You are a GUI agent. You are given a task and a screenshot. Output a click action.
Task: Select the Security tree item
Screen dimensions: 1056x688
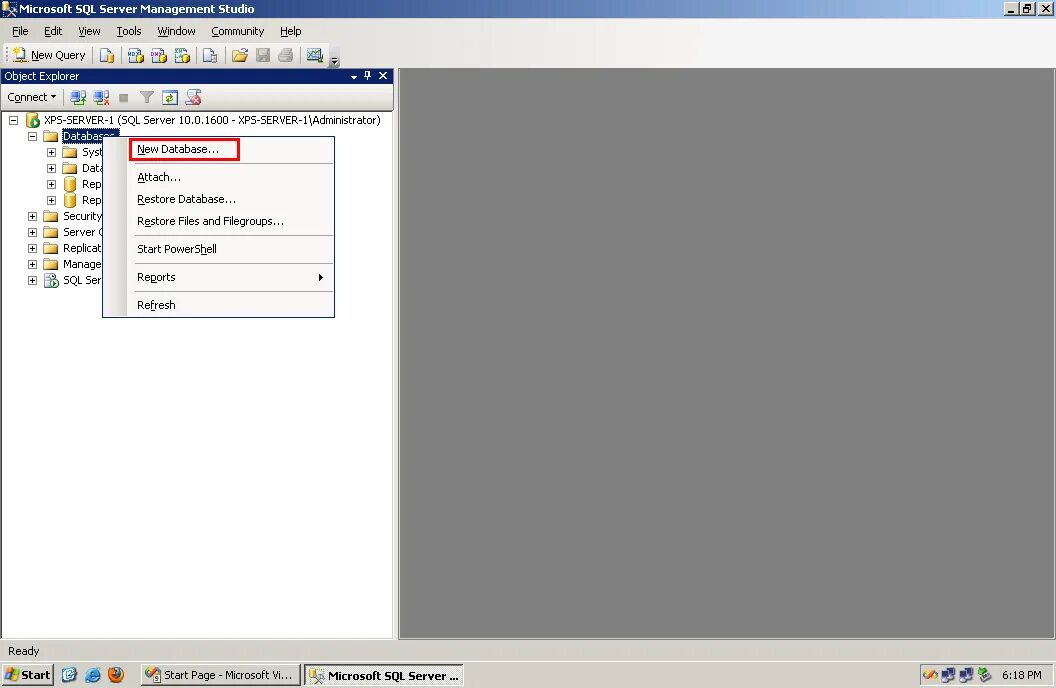82,217
